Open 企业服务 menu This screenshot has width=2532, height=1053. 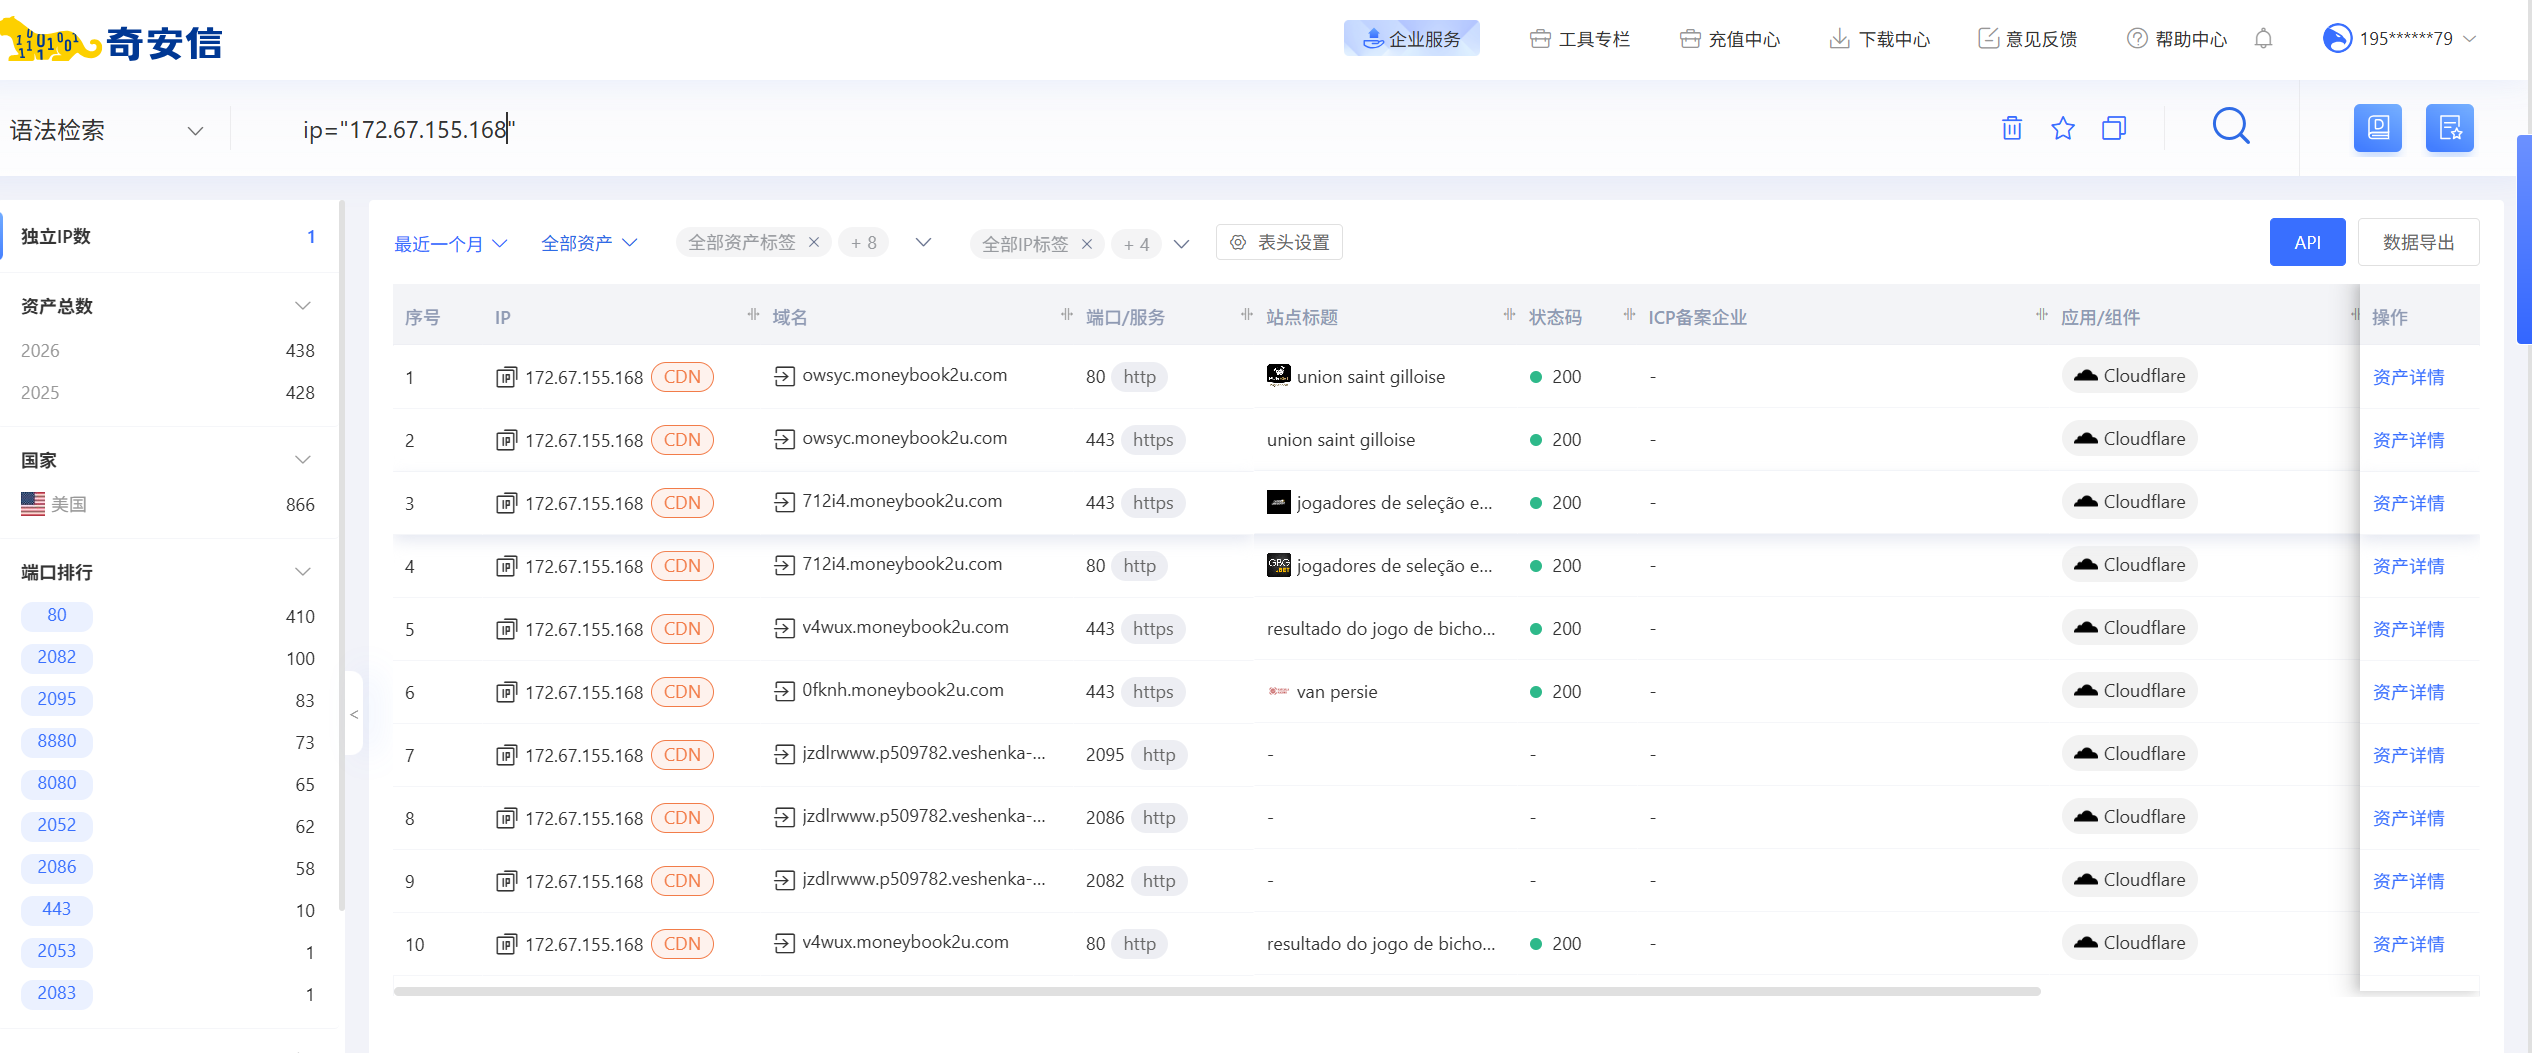coord(1412,39)
